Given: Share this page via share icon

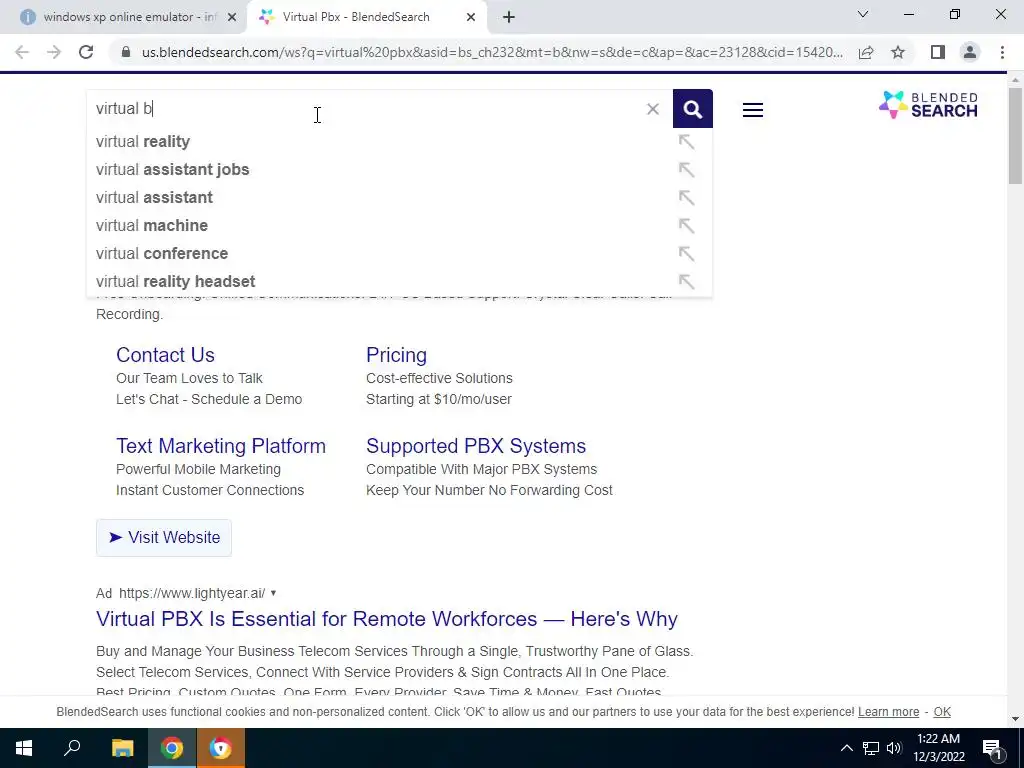Looking at the screenshot, I should (x=866, y=52).
